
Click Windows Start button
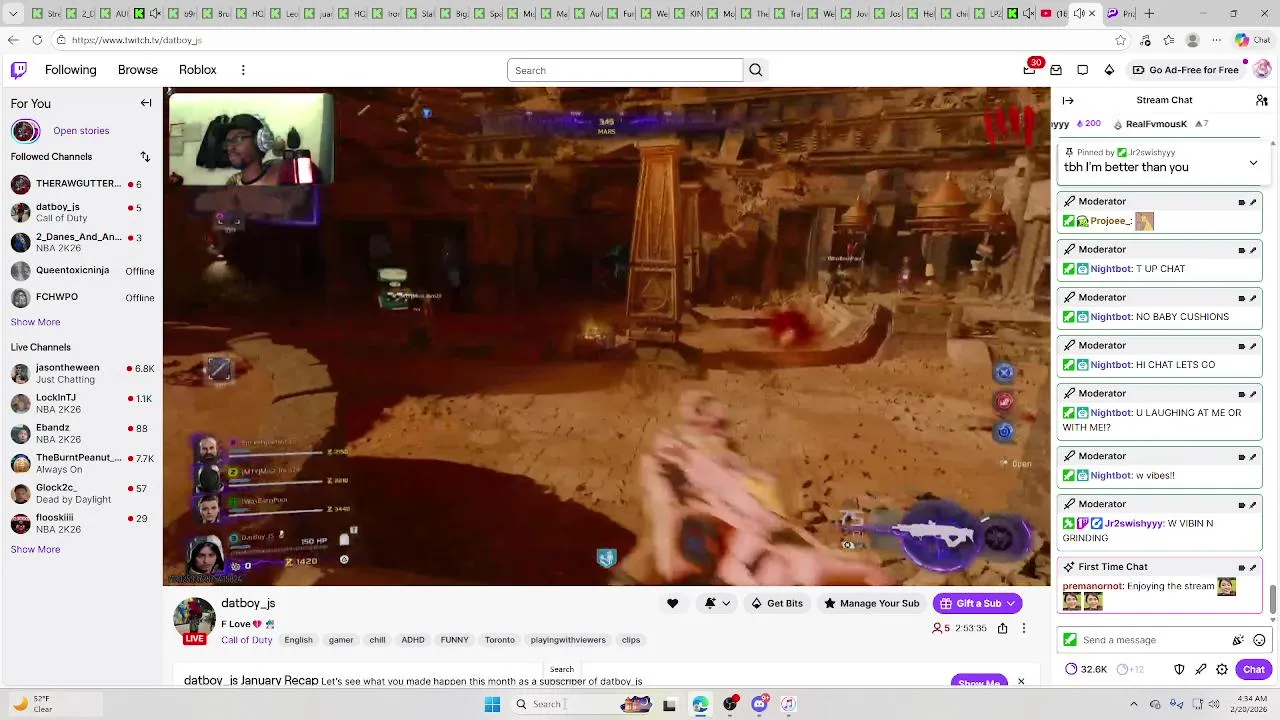[x=492, y=704]
